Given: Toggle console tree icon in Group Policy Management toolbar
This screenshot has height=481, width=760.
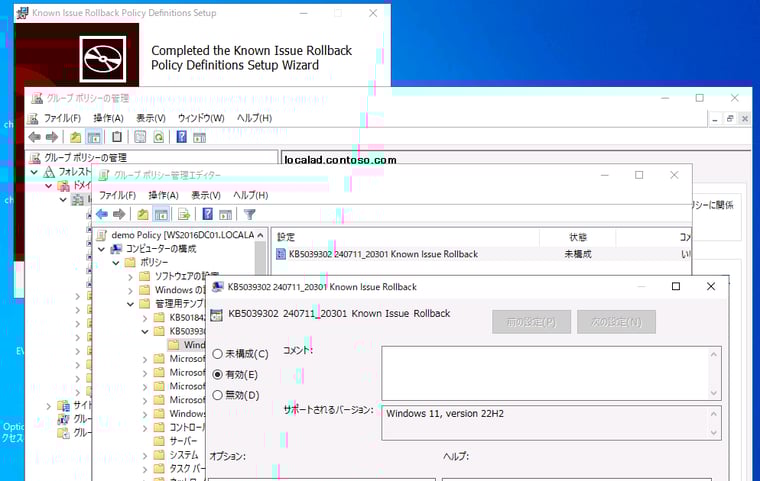Looking at the screenshot, I should coord(94,137).
